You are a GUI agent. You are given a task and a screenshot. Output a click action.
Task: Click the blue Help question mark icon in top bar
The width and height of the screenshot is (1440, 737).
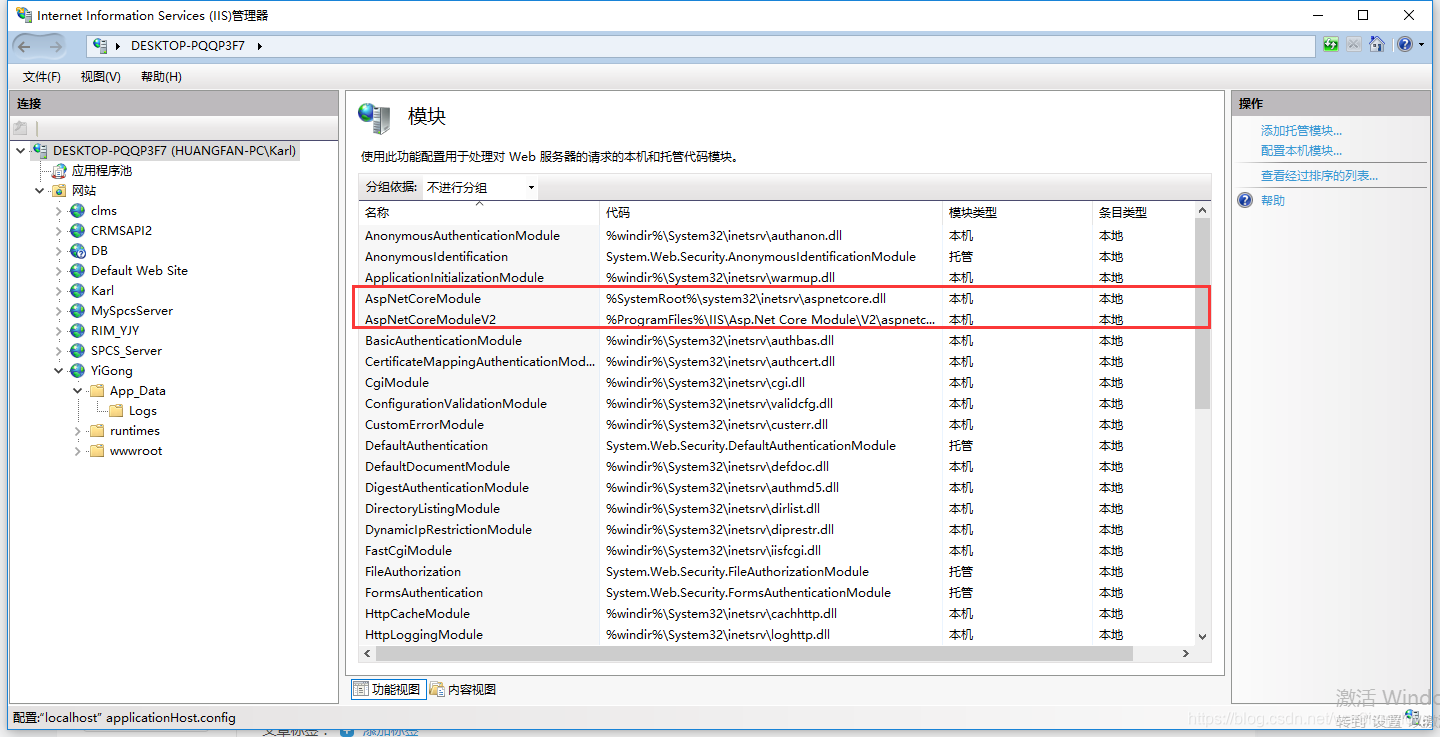click(1405, 45)
